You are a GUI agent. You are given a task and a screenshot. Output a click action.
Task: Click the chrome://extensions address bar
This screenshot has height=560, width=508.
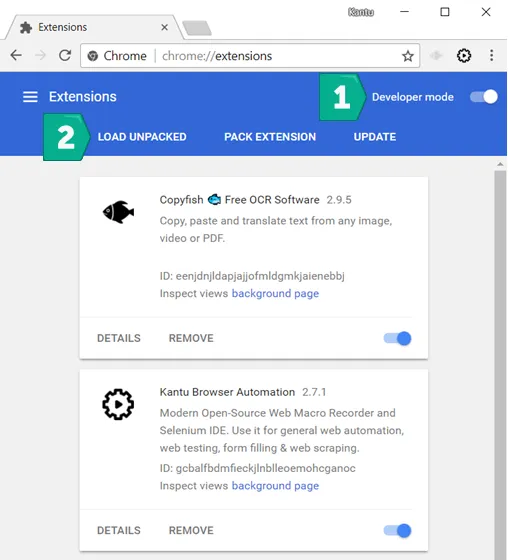coord(250,56)
